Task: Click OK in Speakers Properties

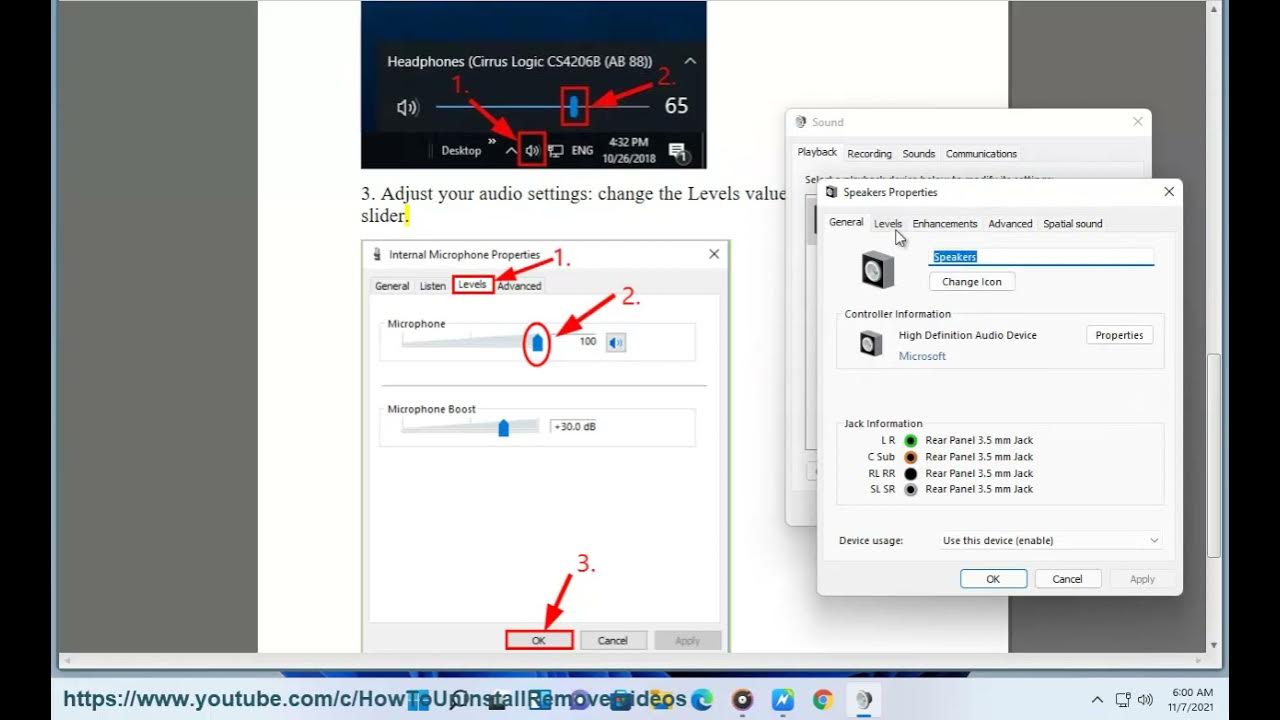Action: click(x=993, y=579)
